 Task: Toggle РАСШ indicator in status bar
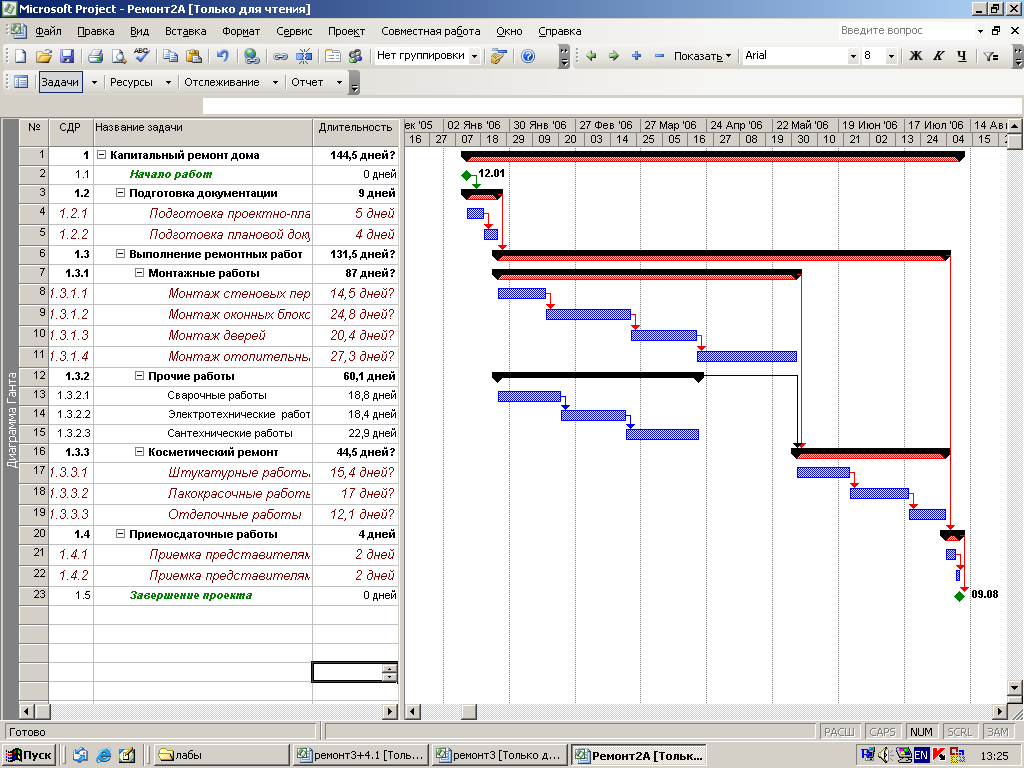pyautogui.click(x=839, y=732)
